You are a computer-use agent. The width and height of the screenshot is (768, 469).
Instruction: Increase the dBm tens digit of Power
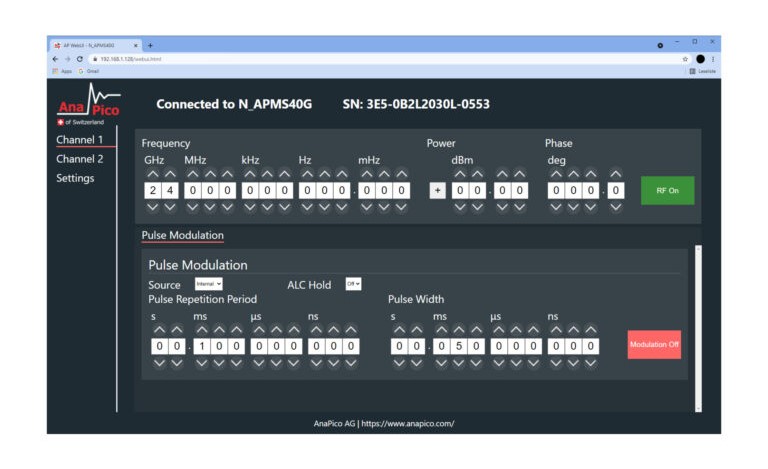pos(460,174)
